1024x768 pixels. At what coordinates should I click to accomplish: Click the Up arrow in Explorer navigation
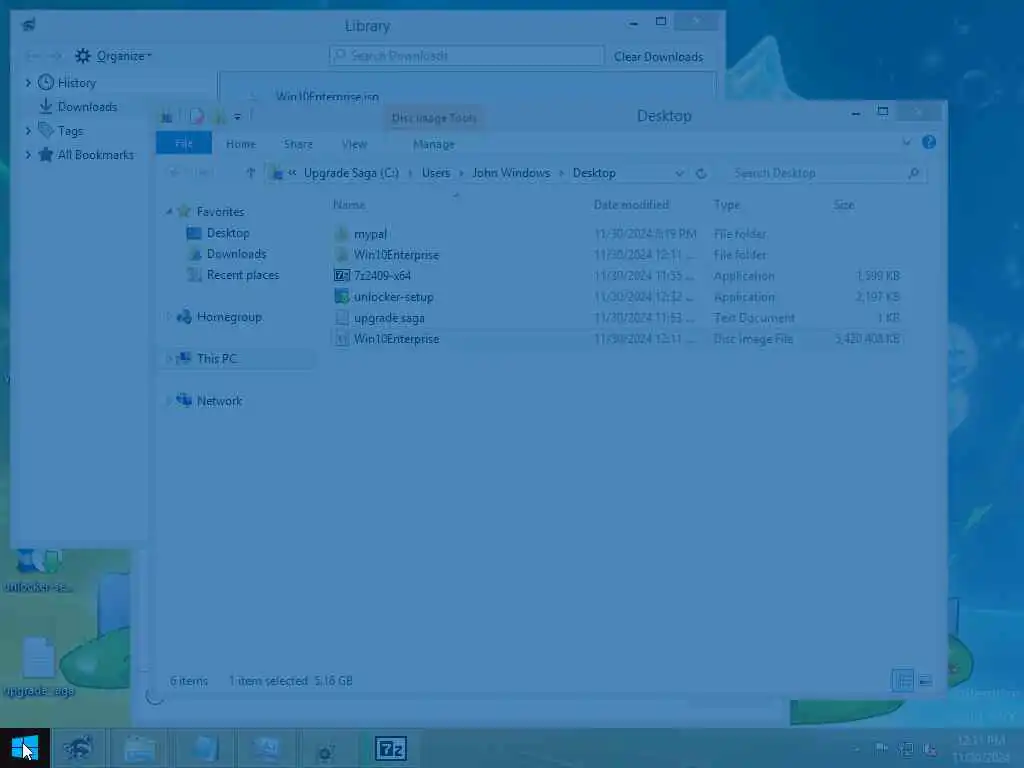coord(250,173)
